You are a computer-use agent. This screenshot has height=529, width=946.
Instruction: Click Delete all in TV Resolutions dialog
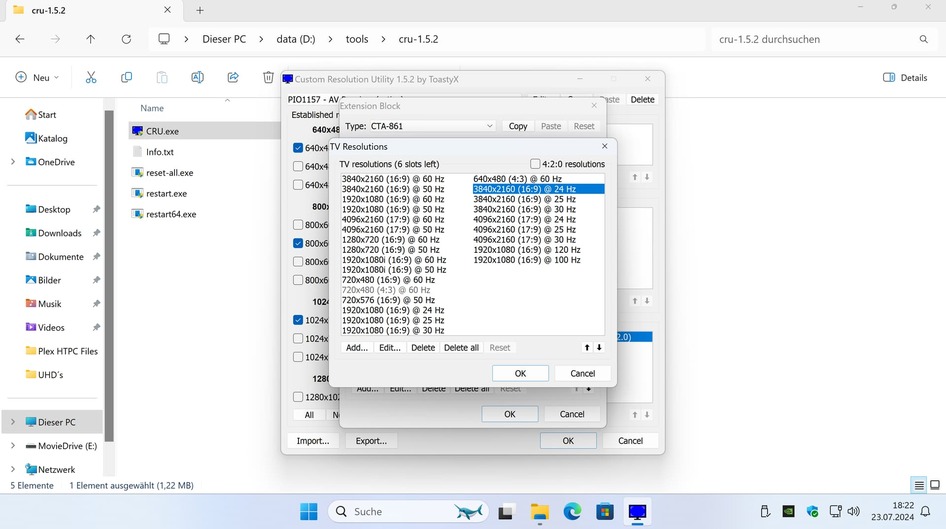(x=461, y=347)
